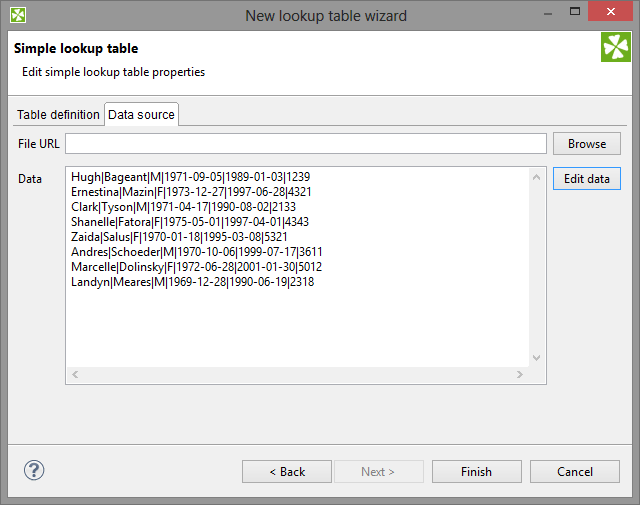The height and width of the screenshot is (505, 640).
Task: Click the File URL input field
Action: 306,144
